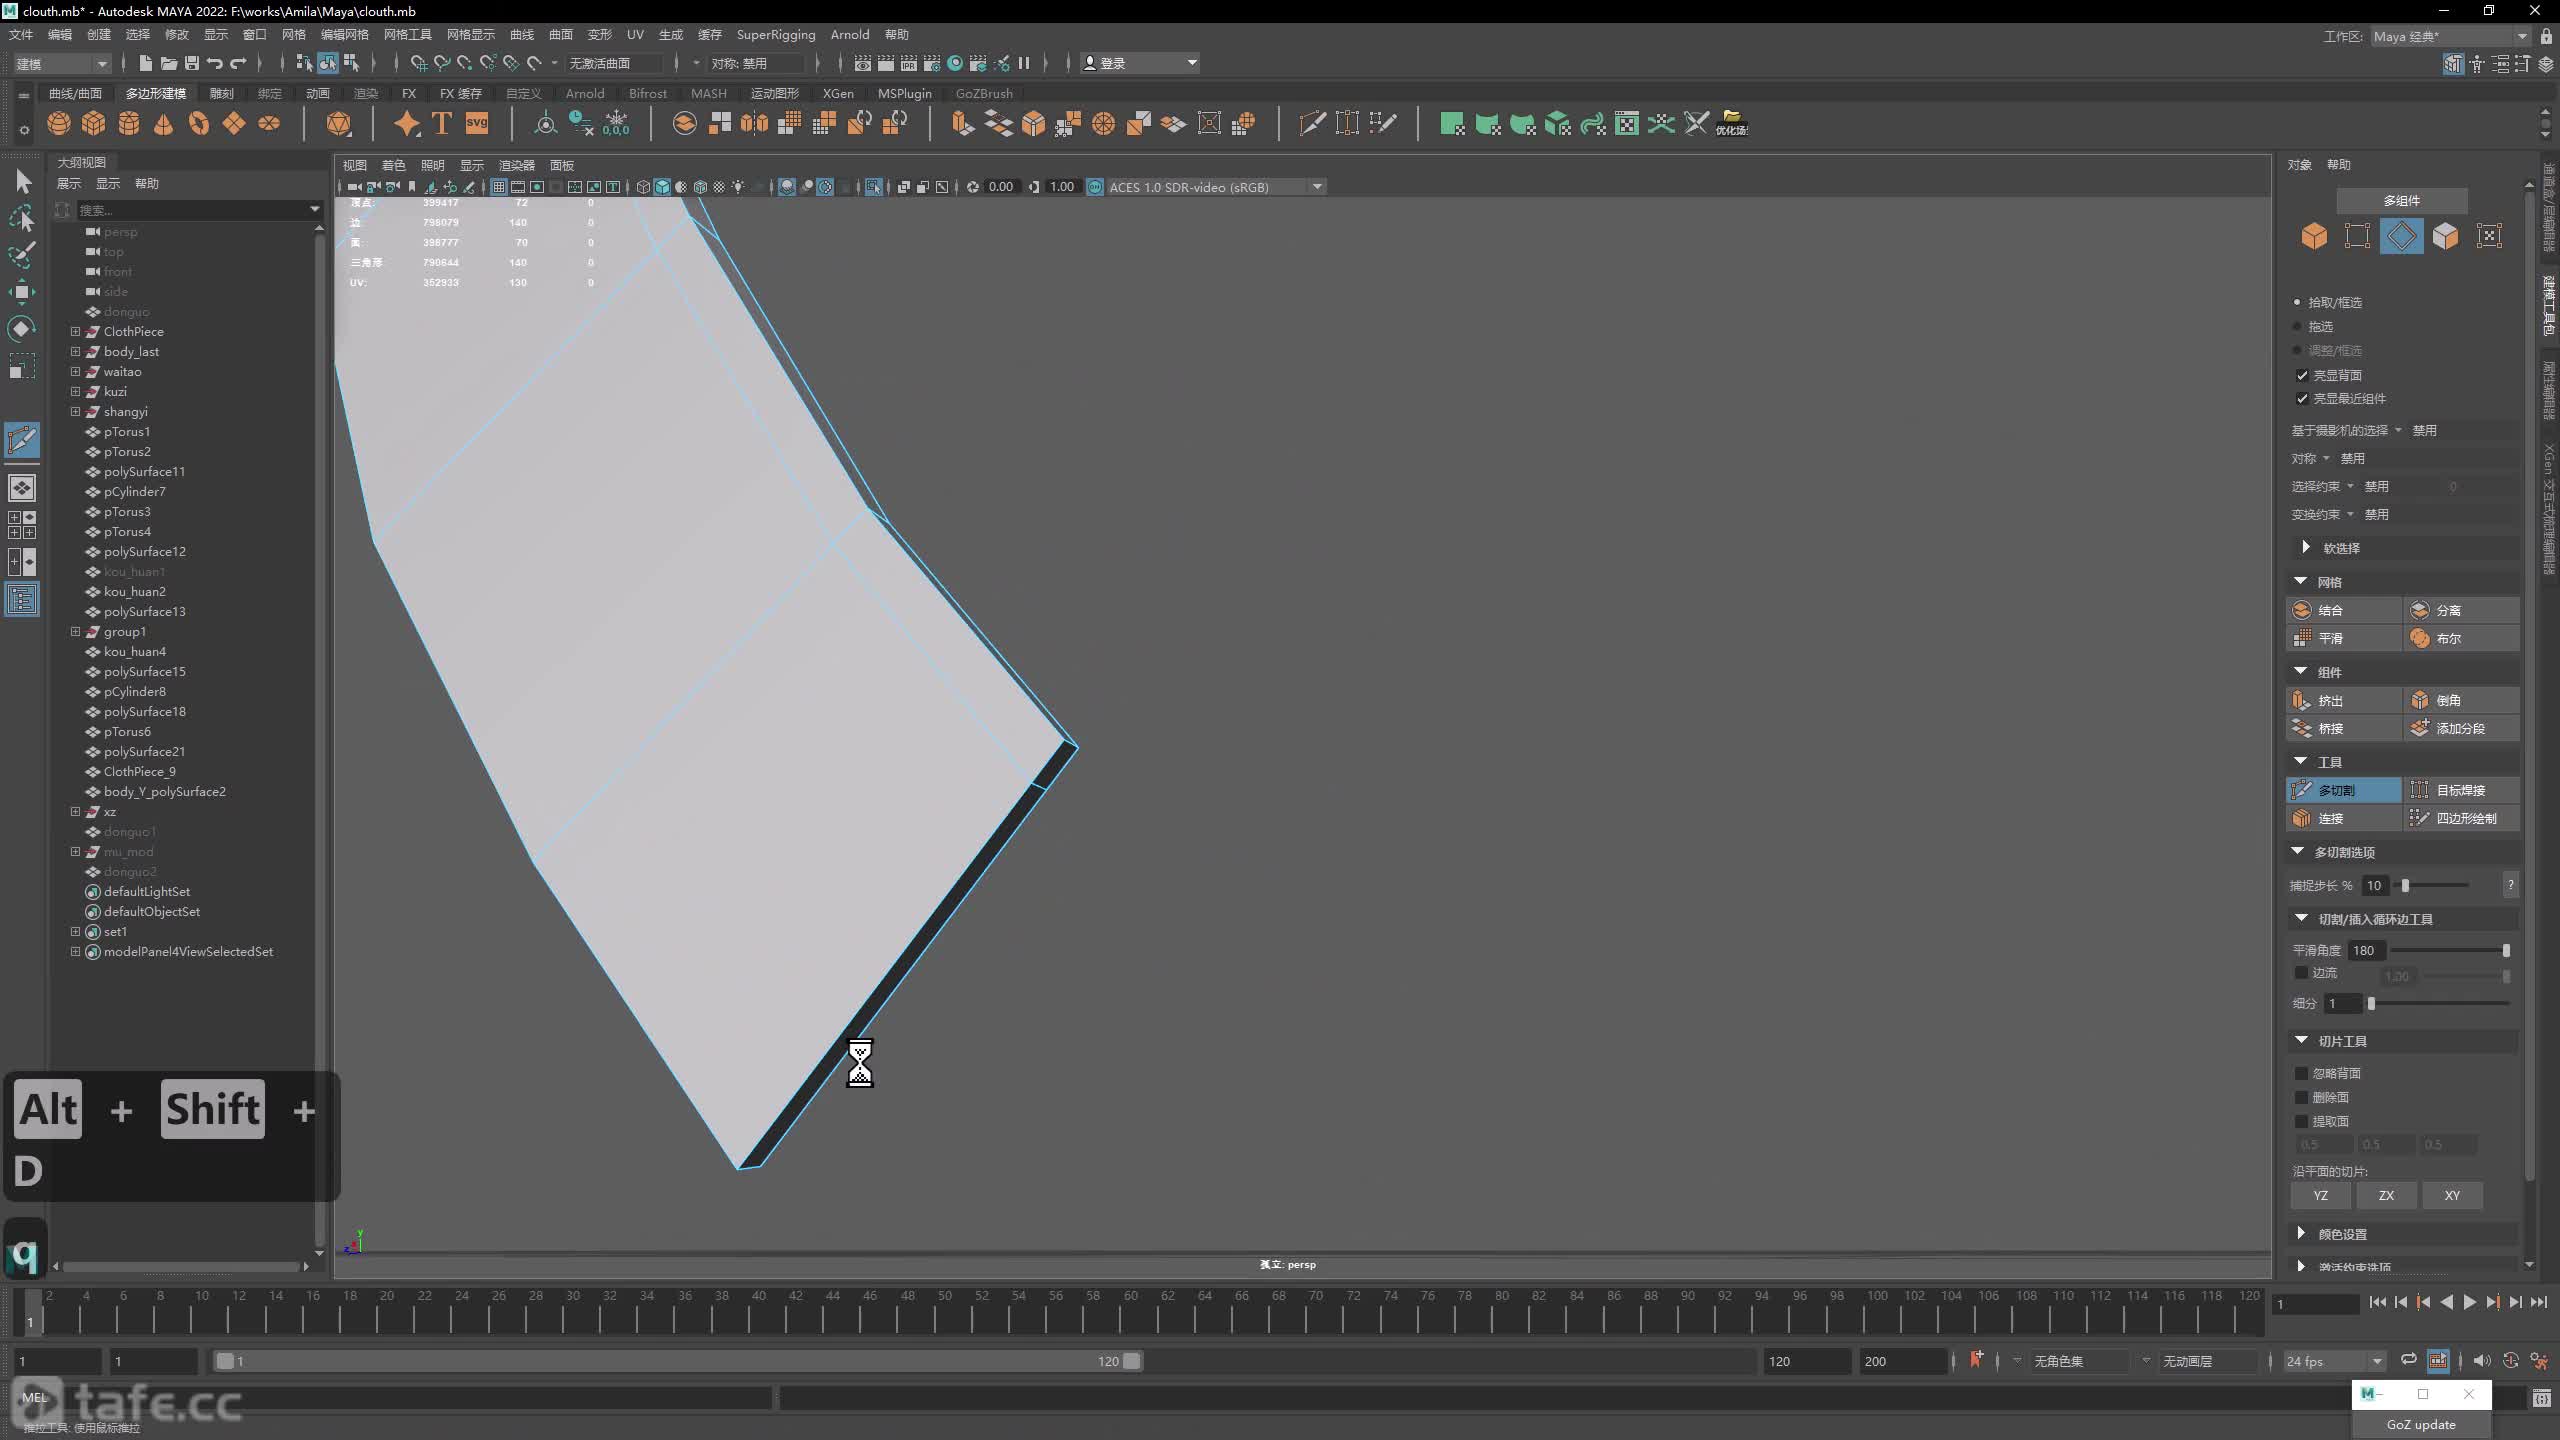Open the viewport 着色 menu
This screenshot has height=1440, width=2560.
point(394,165)
